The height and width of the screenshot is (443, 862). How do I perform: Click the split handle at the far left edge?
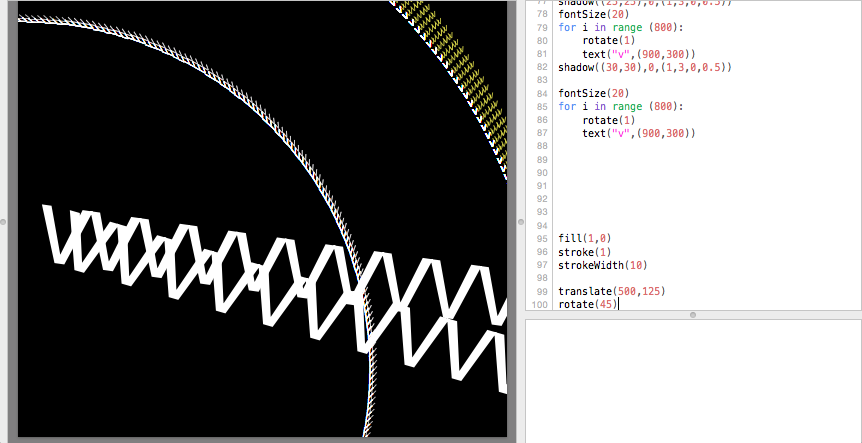[4, 221]
